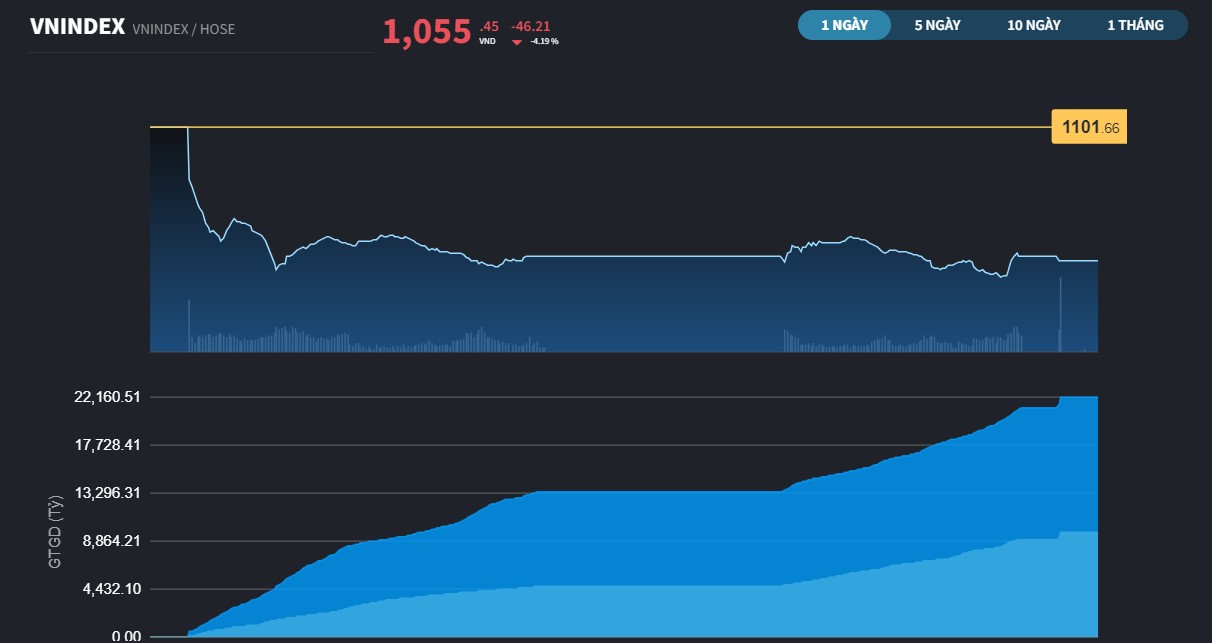Screen dimensions: 1212x643
Task: Click the 0.00 axis label
Action: click(127, 636)
